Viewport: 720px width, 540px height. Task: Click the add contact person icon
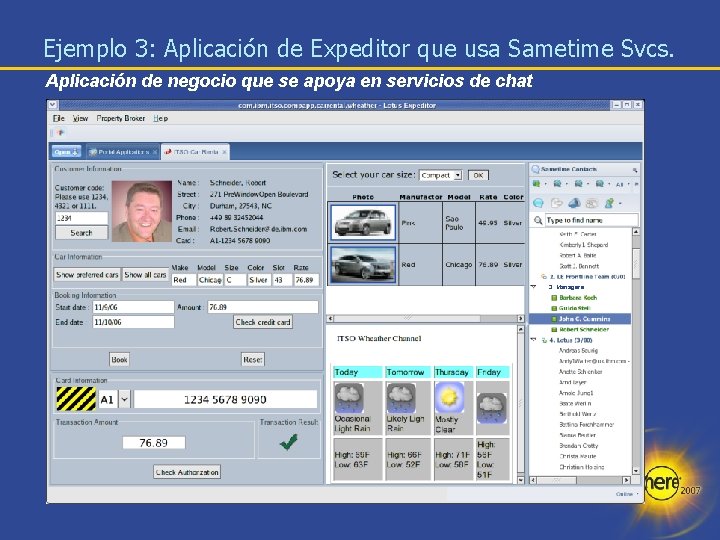(x=609, y=203)
